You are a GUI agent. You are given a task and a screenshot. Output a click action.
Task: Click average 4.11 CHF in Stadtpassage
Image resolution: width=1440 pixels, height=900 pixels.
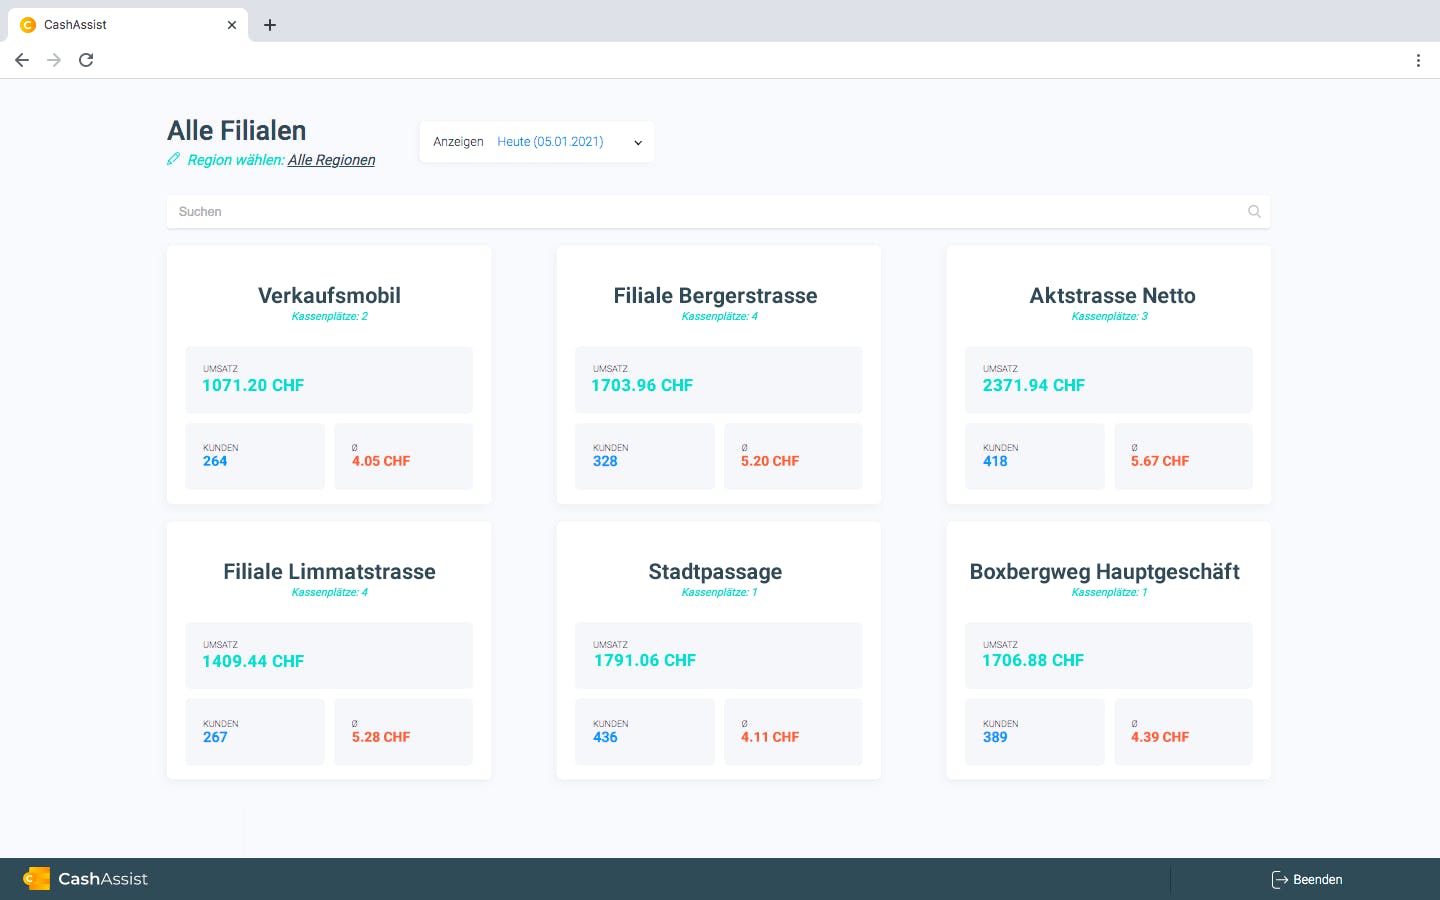pos(770,737)
